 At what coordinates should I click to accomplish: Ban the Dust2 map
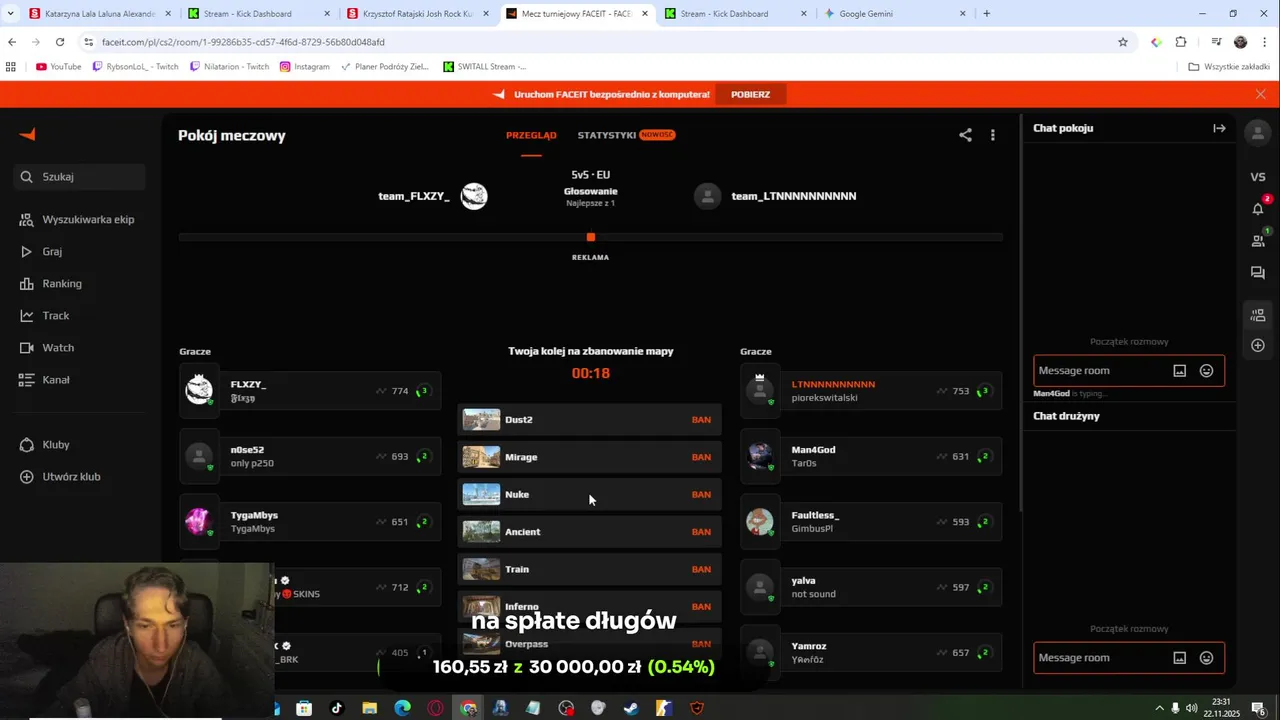(701, 420)
